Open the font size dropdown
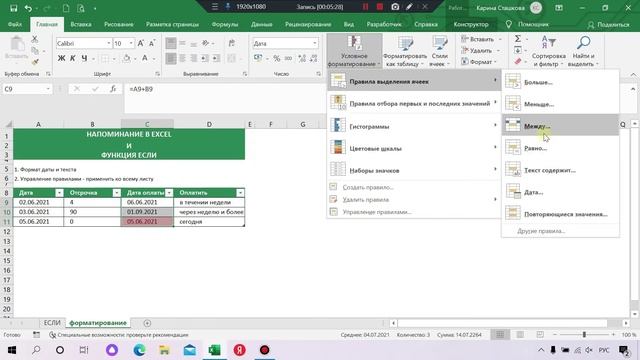The image size is (640, 360). click(131, 43)
